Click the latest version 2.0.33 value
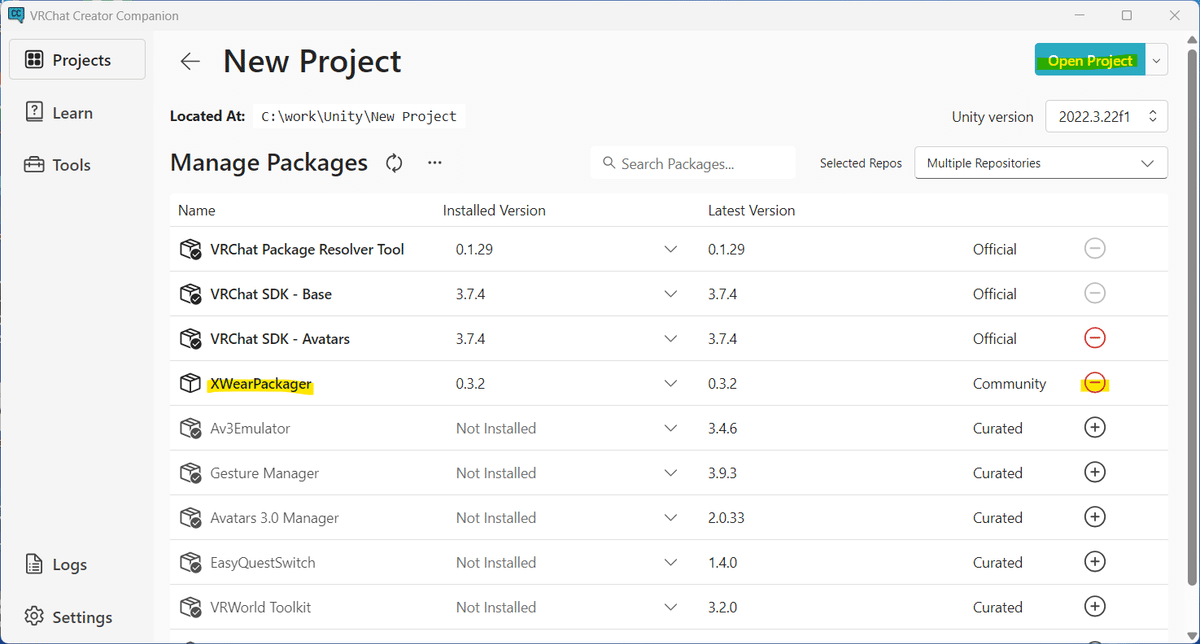1200x644 pixels. [x=726, y=518]
